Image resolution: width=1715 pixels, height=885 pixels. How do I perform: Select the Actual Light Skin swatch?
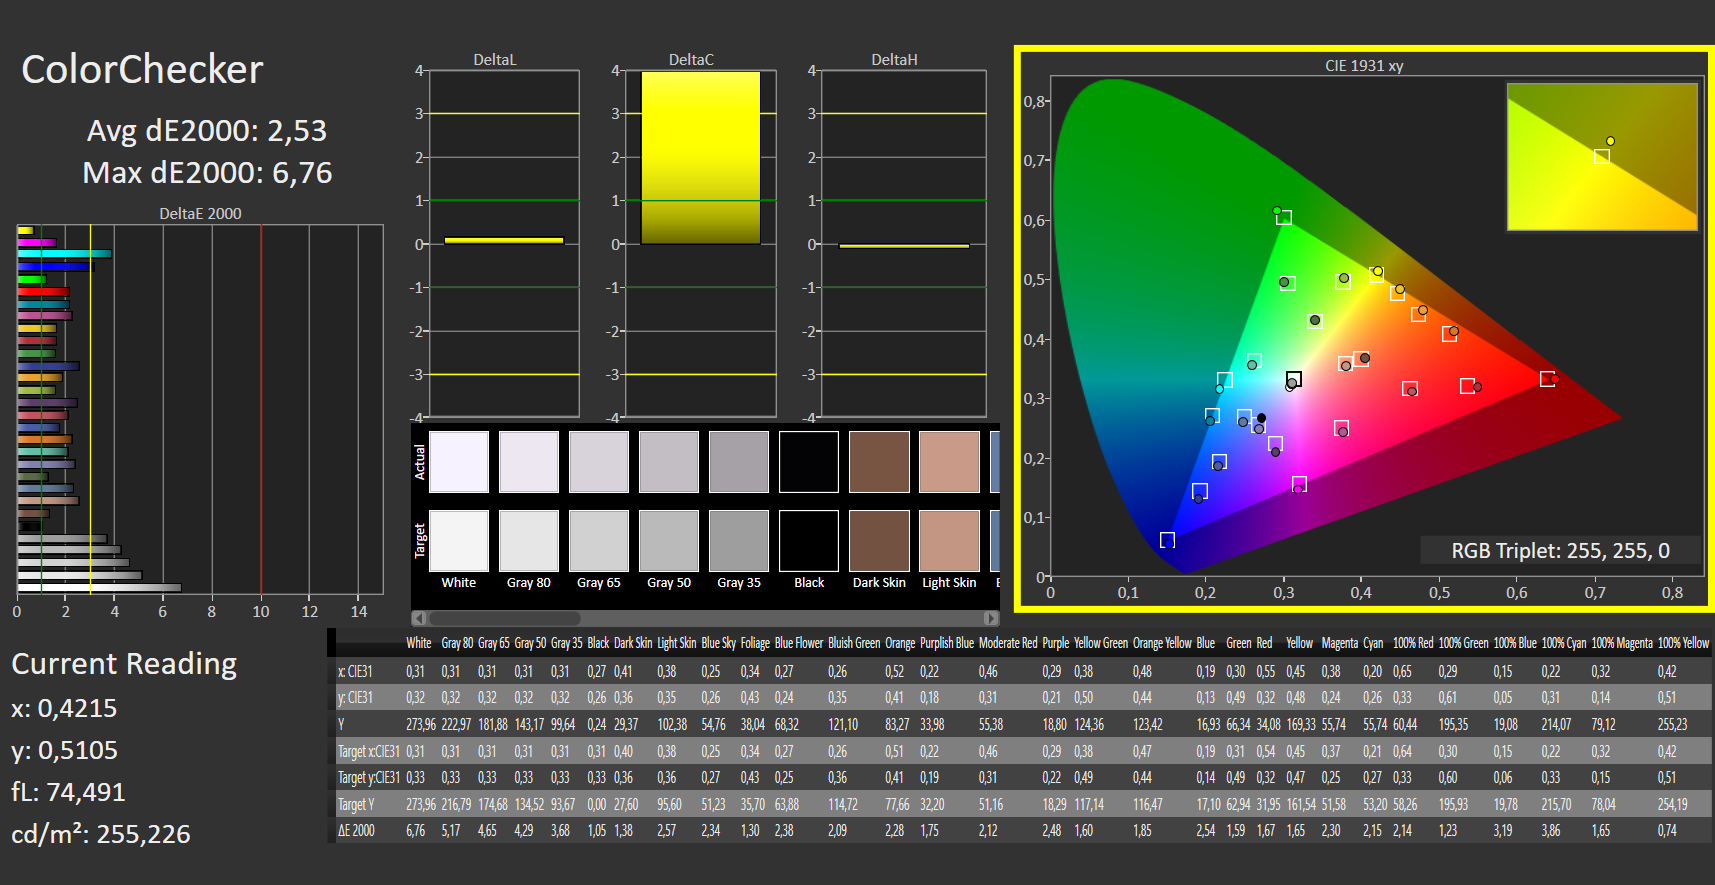949,462
